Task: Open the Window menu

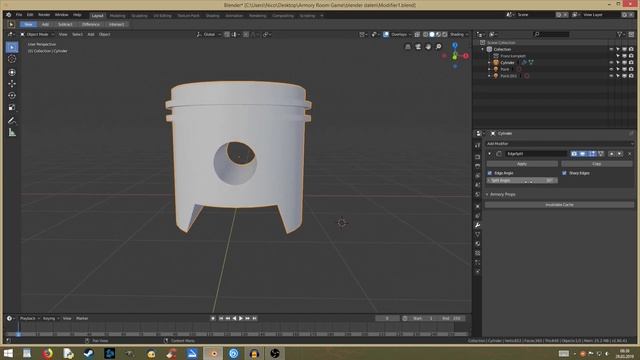Action: coord(61,15)
